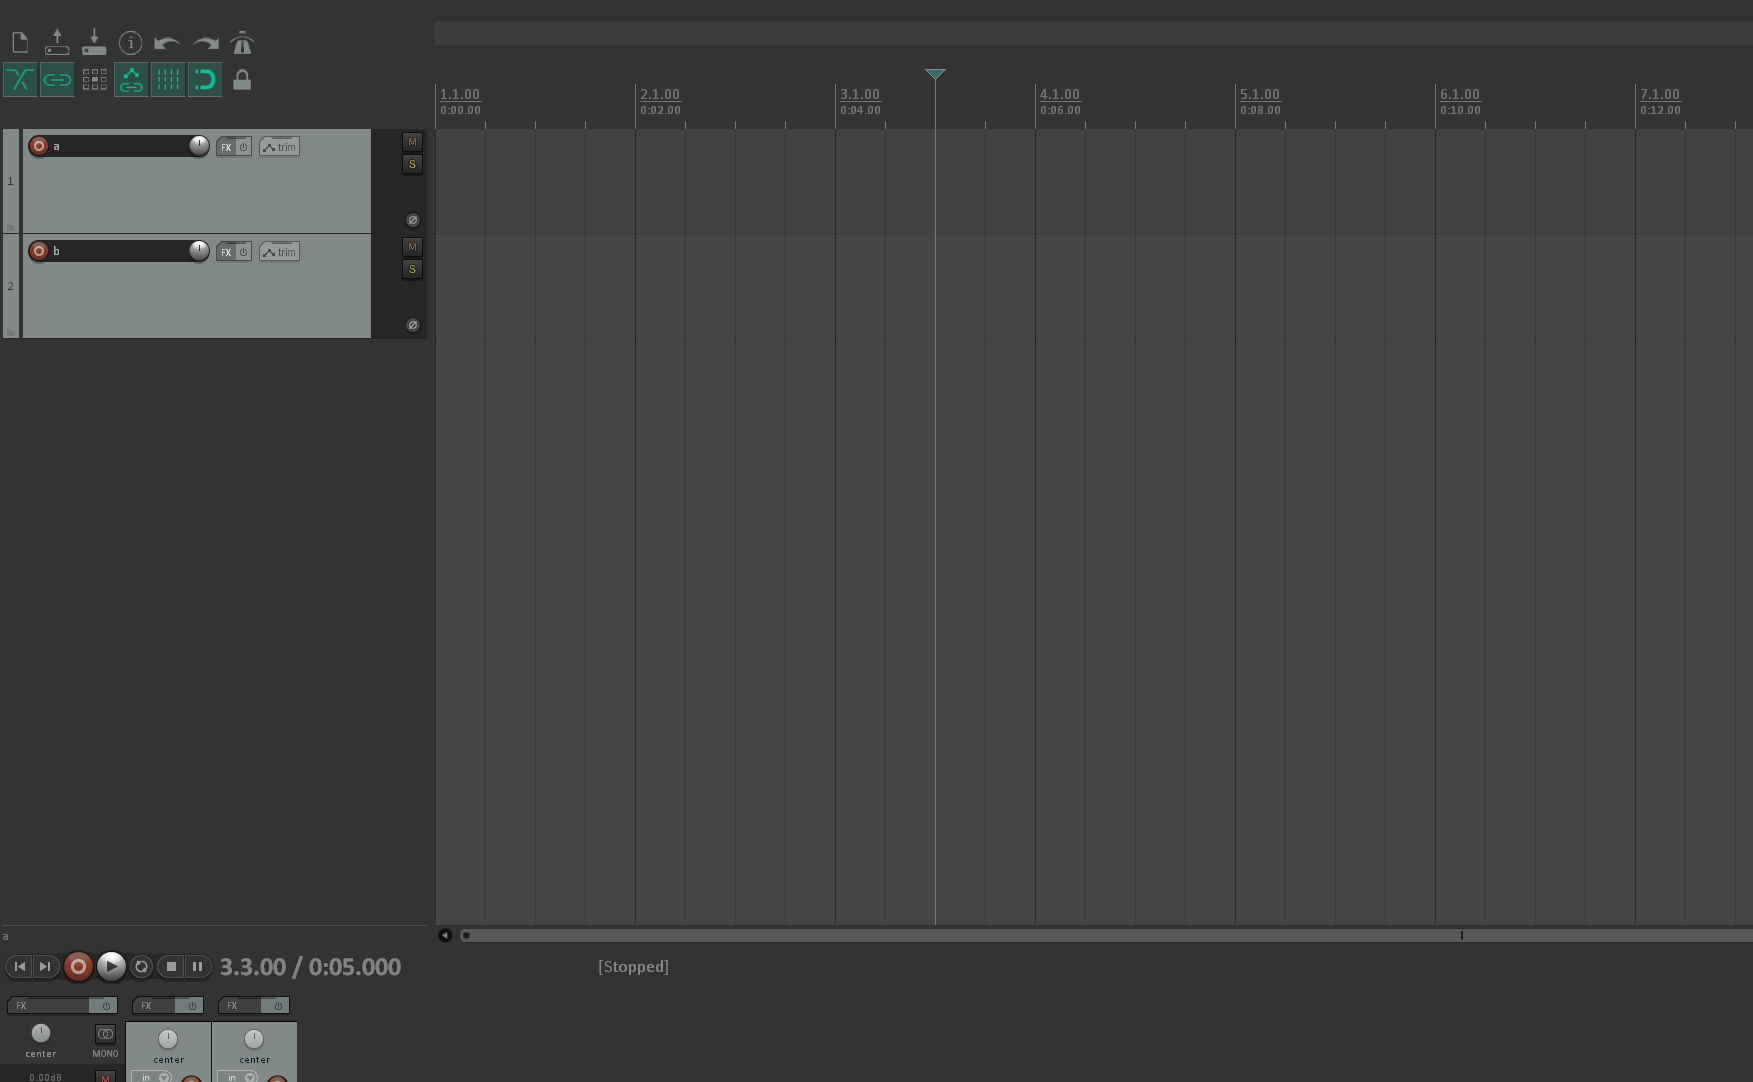Bypass mixer FX for track a
The image size is (1753, 1082).
pos(191,1005)
